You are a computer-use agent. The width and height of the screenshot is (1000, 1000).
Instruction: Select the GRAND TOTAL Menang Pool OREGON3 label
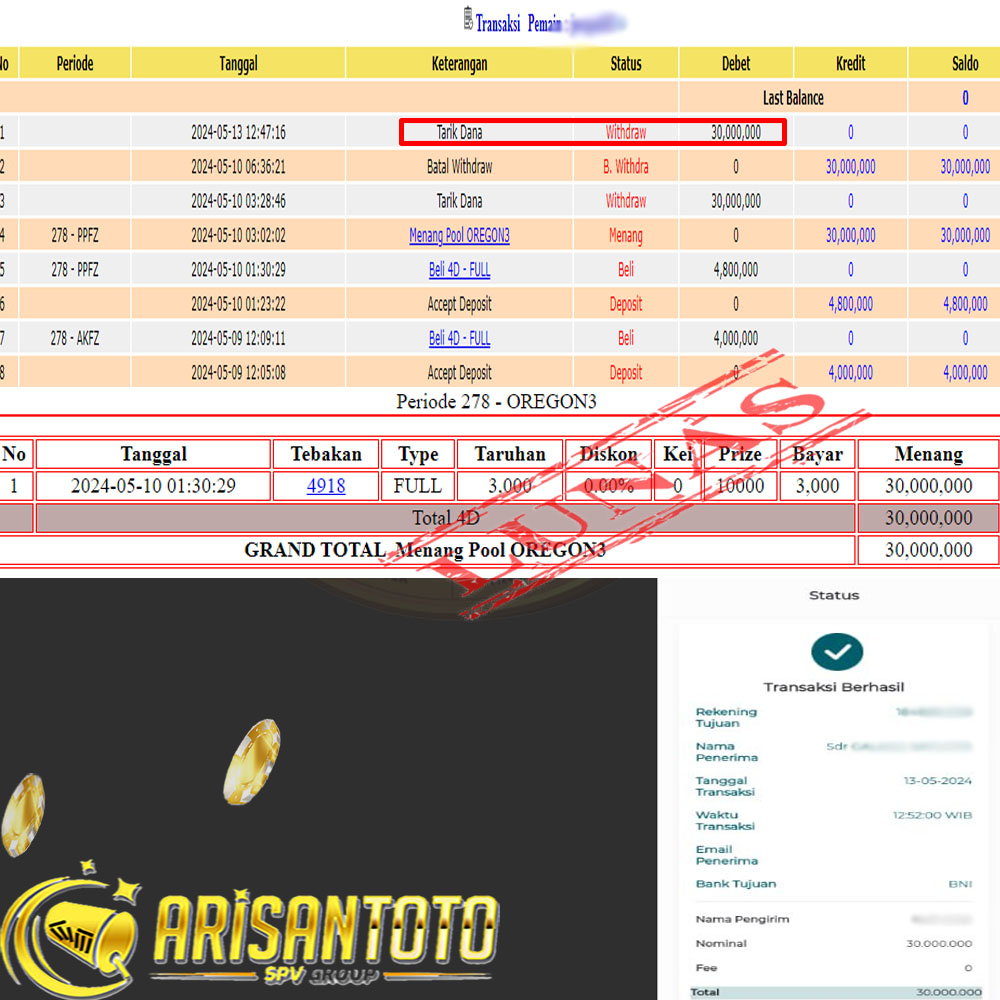click(425, 550)
